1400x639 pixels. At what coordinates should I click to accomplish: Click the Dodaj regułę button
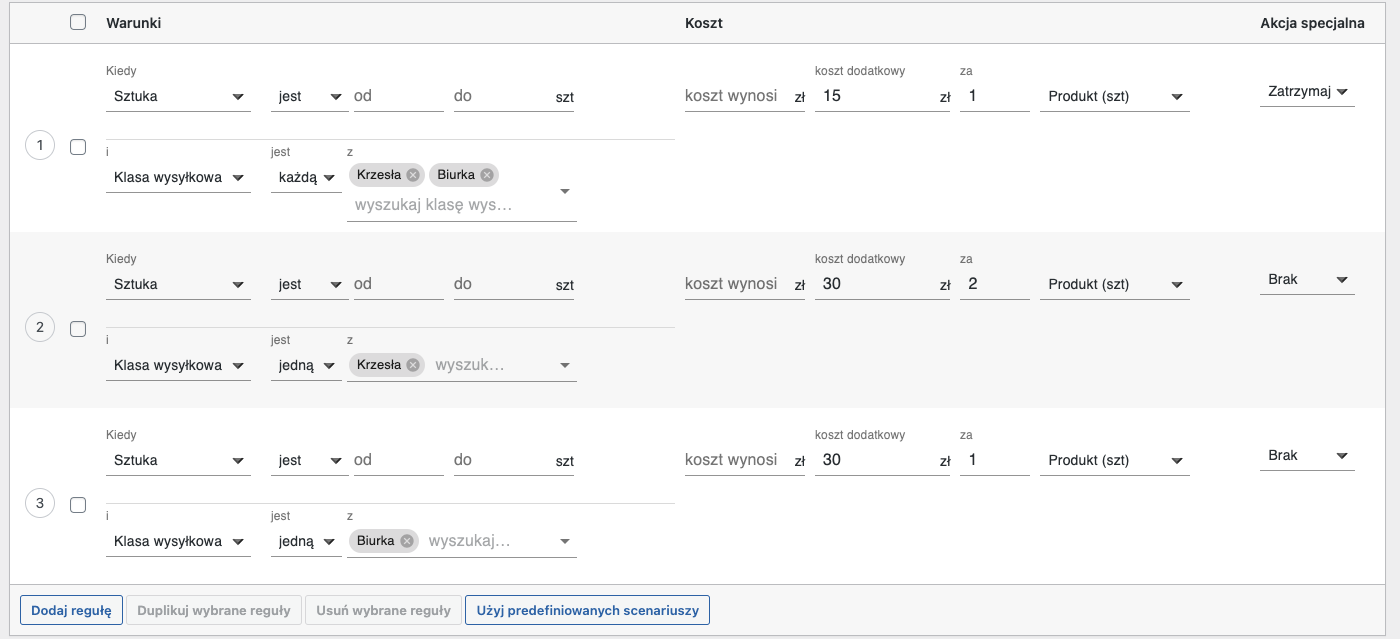71,610
